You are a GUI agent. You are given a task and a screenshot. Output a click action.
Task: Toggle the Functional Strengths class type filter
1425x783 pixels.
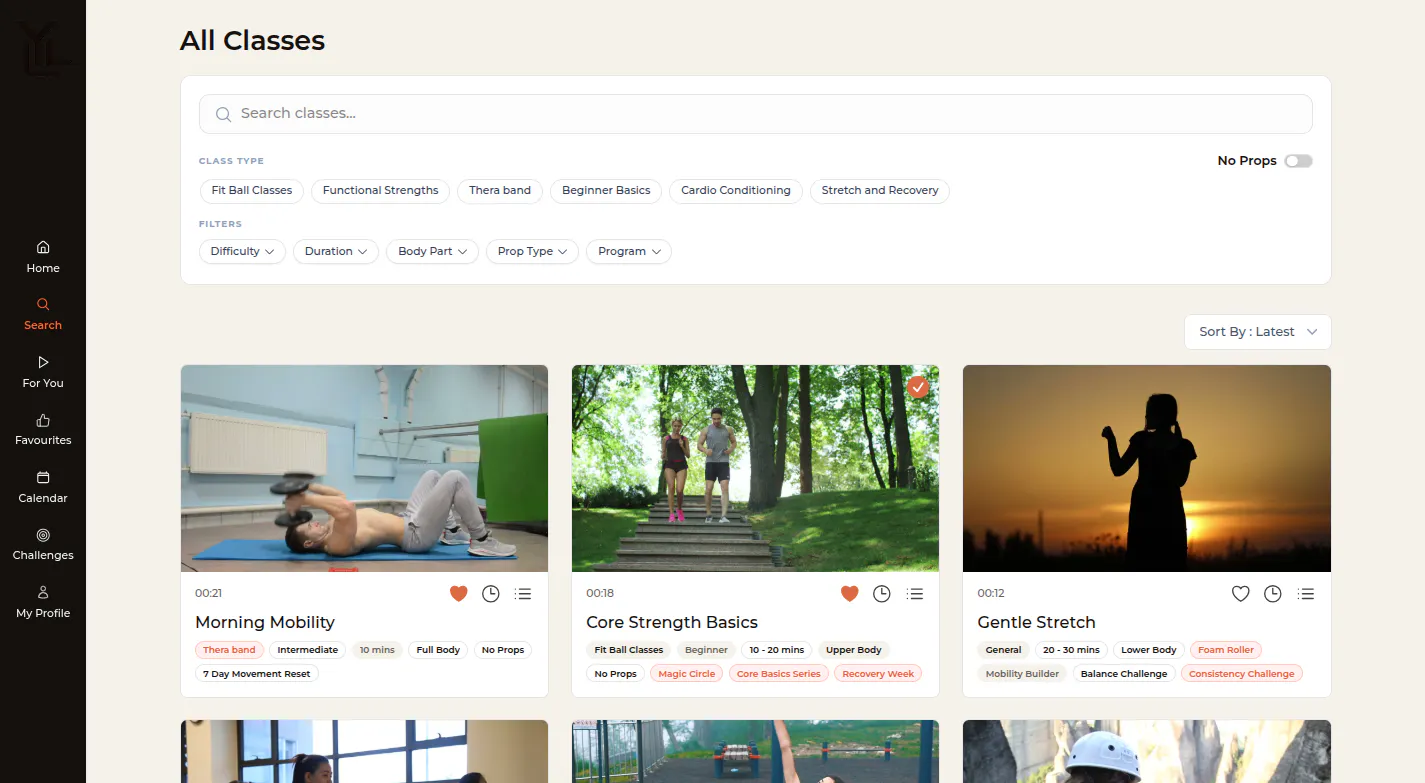(x=380, y=190)
